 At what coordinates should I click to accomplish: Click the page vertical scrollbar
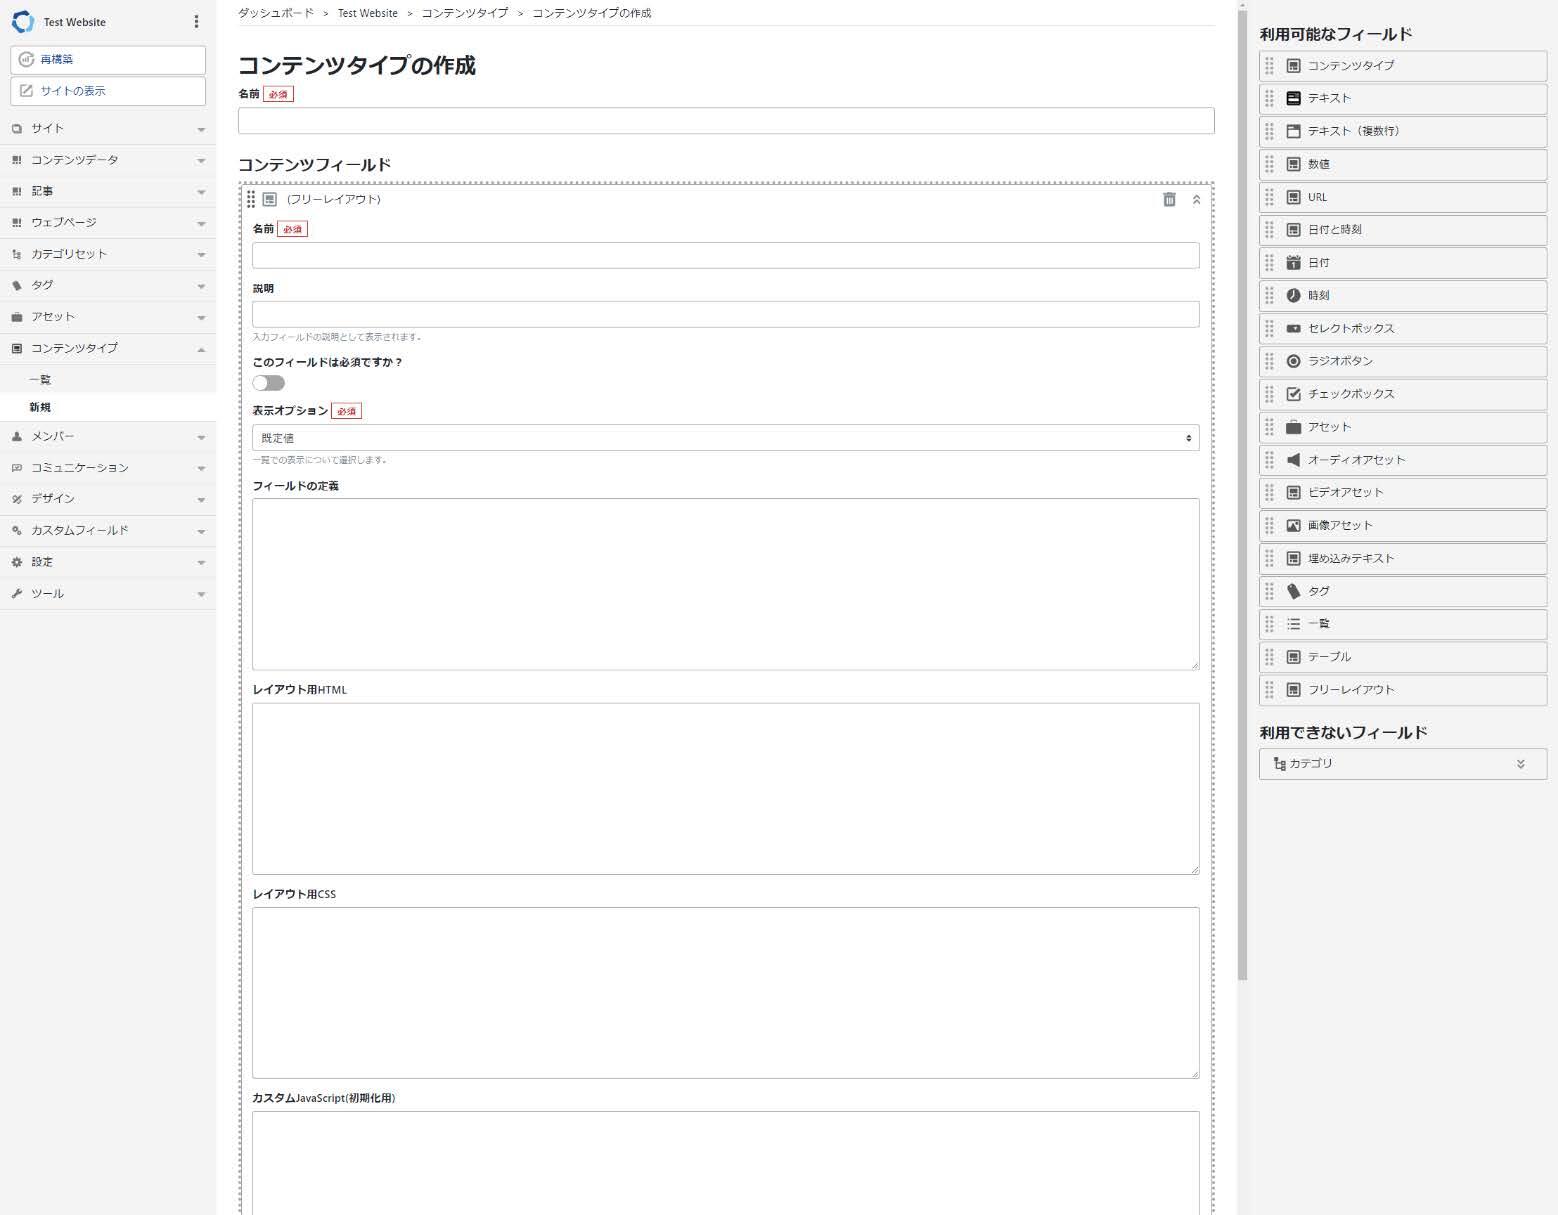[1243, 495]
